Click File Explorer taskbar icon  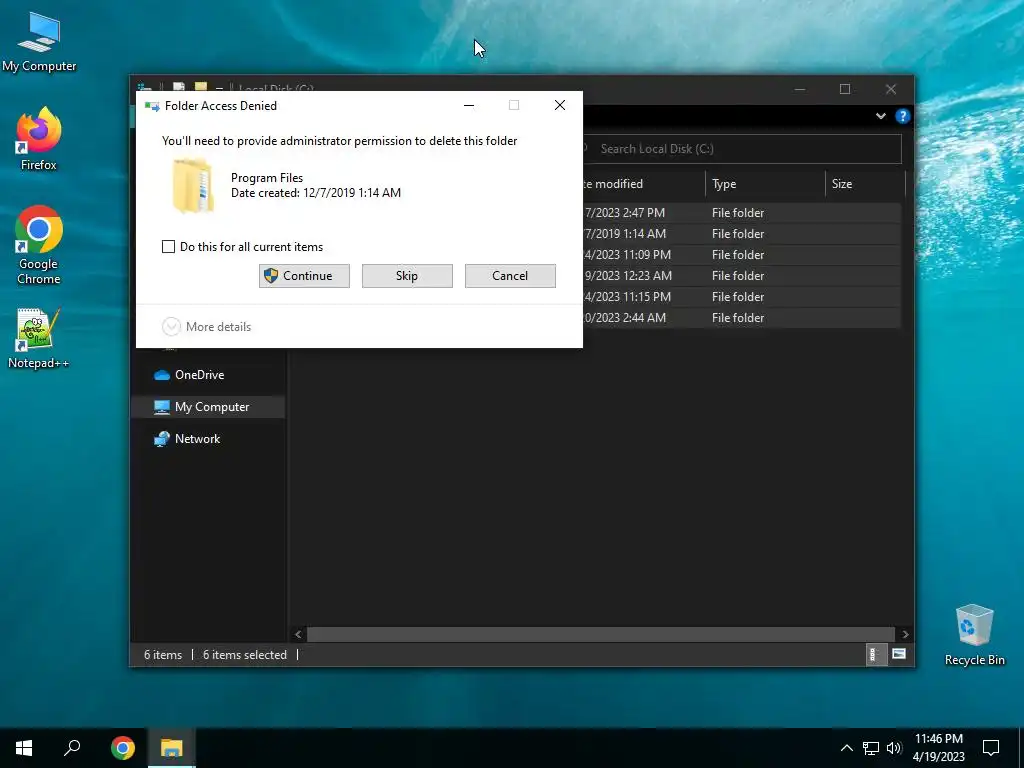(x=172, y=748)
